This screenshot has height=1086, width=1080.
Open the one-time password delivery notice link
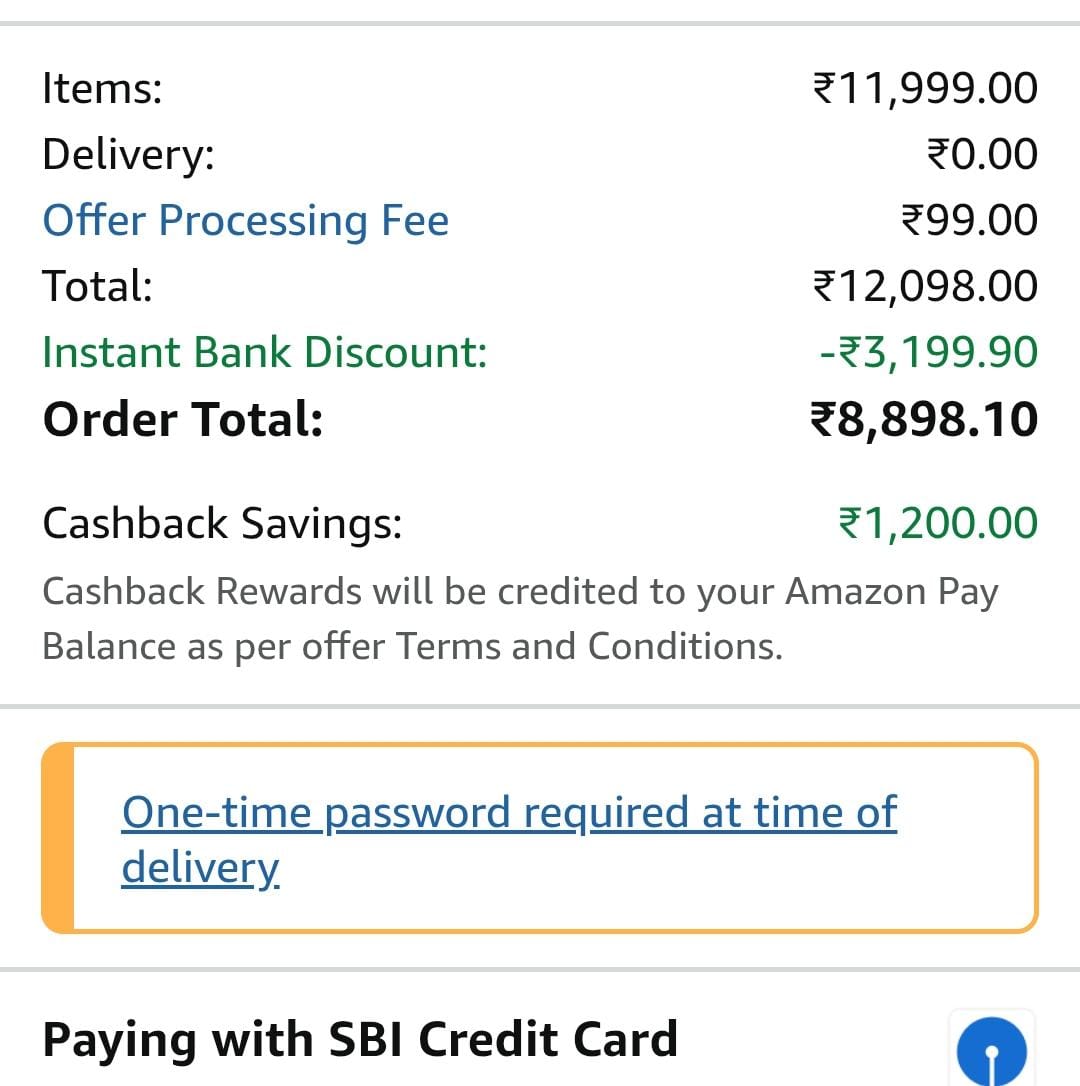(x=508, y=838)
